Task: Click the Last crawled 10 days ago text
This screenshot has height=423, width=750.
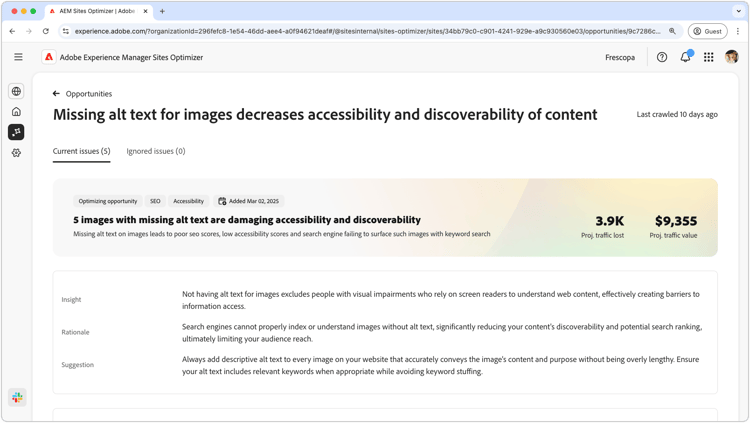Action: [677, 114]
